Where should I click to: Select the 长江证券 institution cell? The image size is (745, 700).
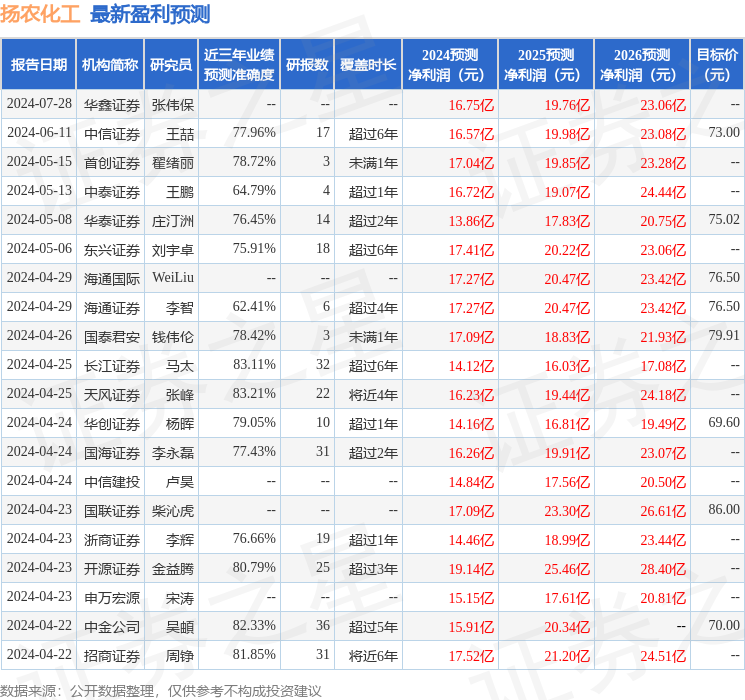click(x=112, y=366)
